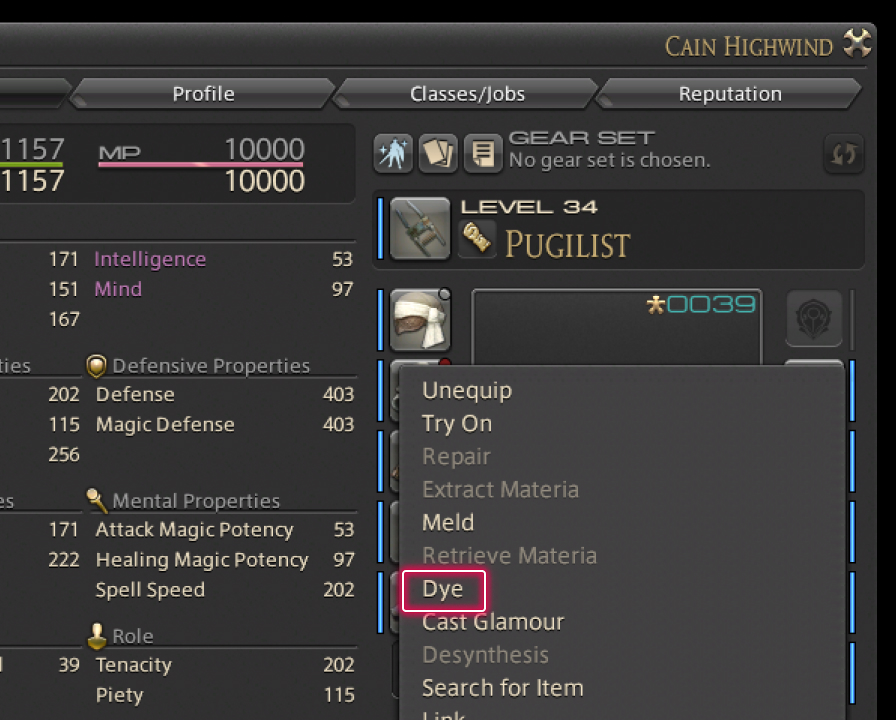This screenshot has width=896, height=720.
Task: Click the update gear set arrows icon
Action: tap(842, 154)
